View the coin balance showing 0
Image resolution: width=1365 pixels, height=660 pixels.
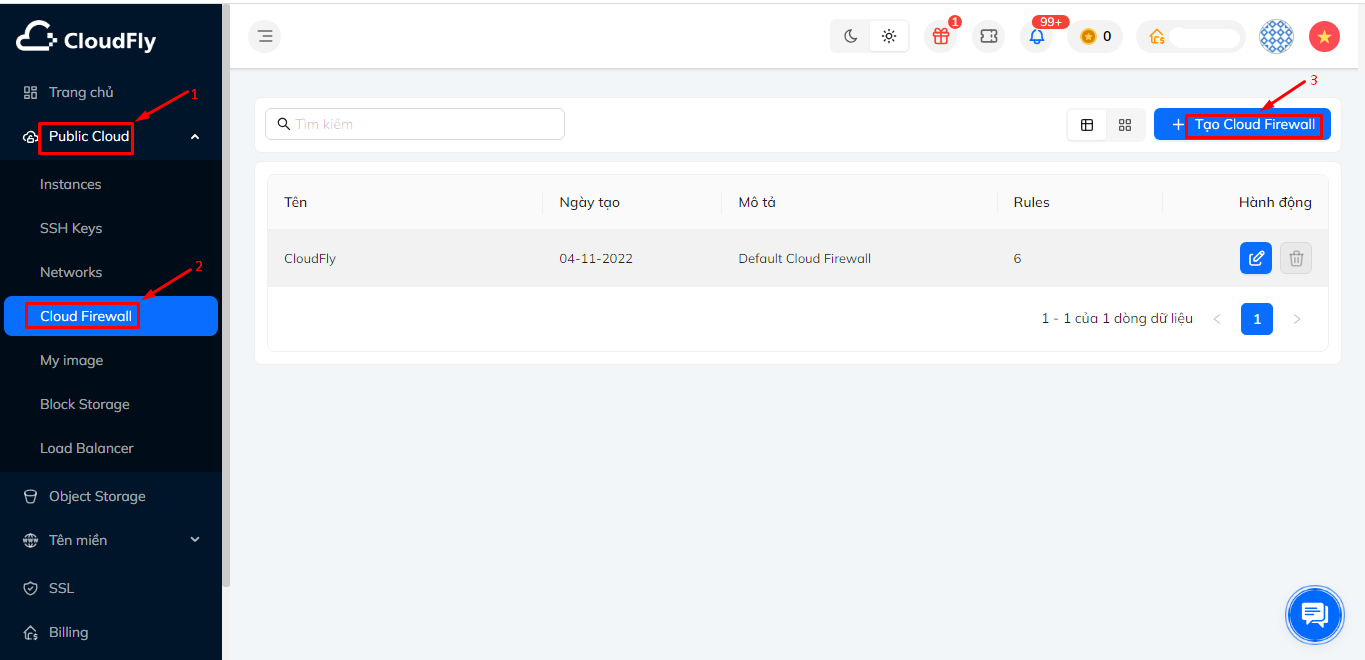pyautogui.click(x=1095, y=37)
